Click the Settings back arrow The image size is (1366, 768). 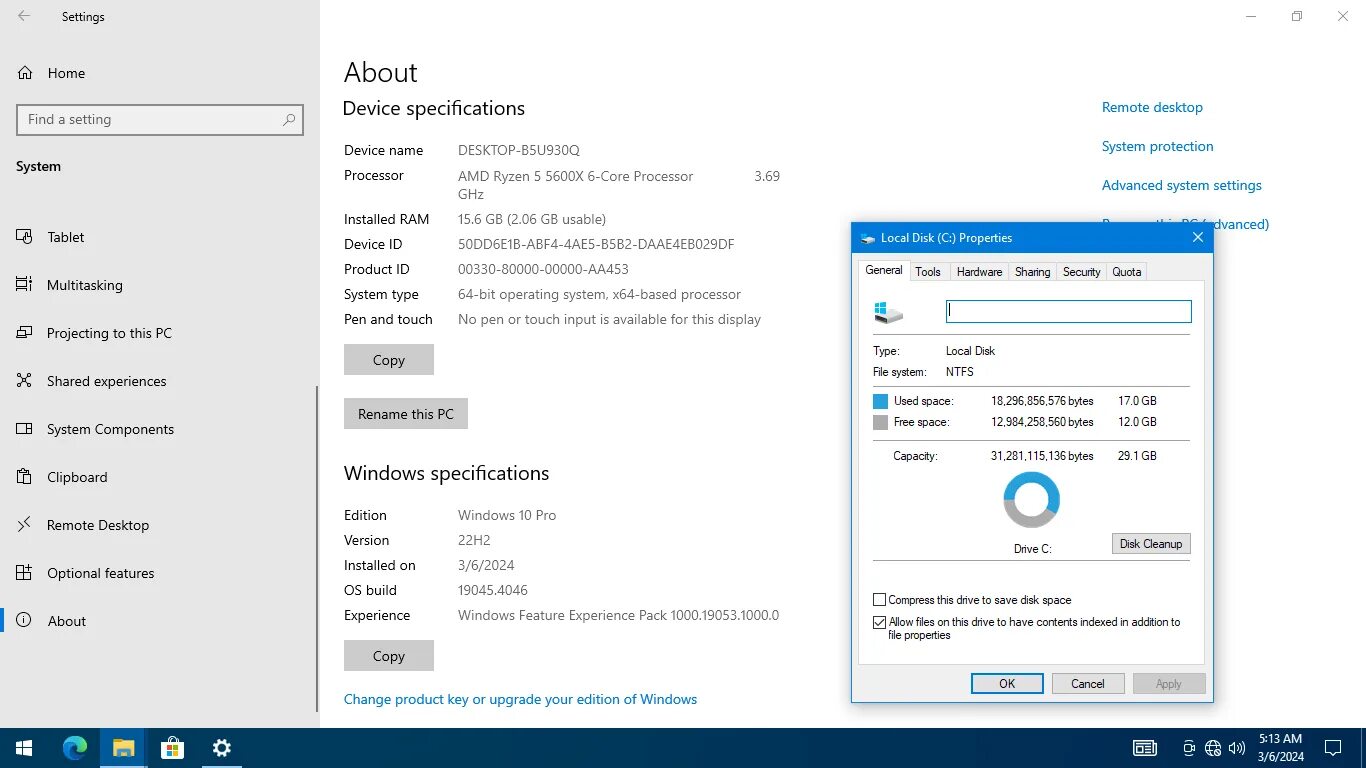coord(24,17)
